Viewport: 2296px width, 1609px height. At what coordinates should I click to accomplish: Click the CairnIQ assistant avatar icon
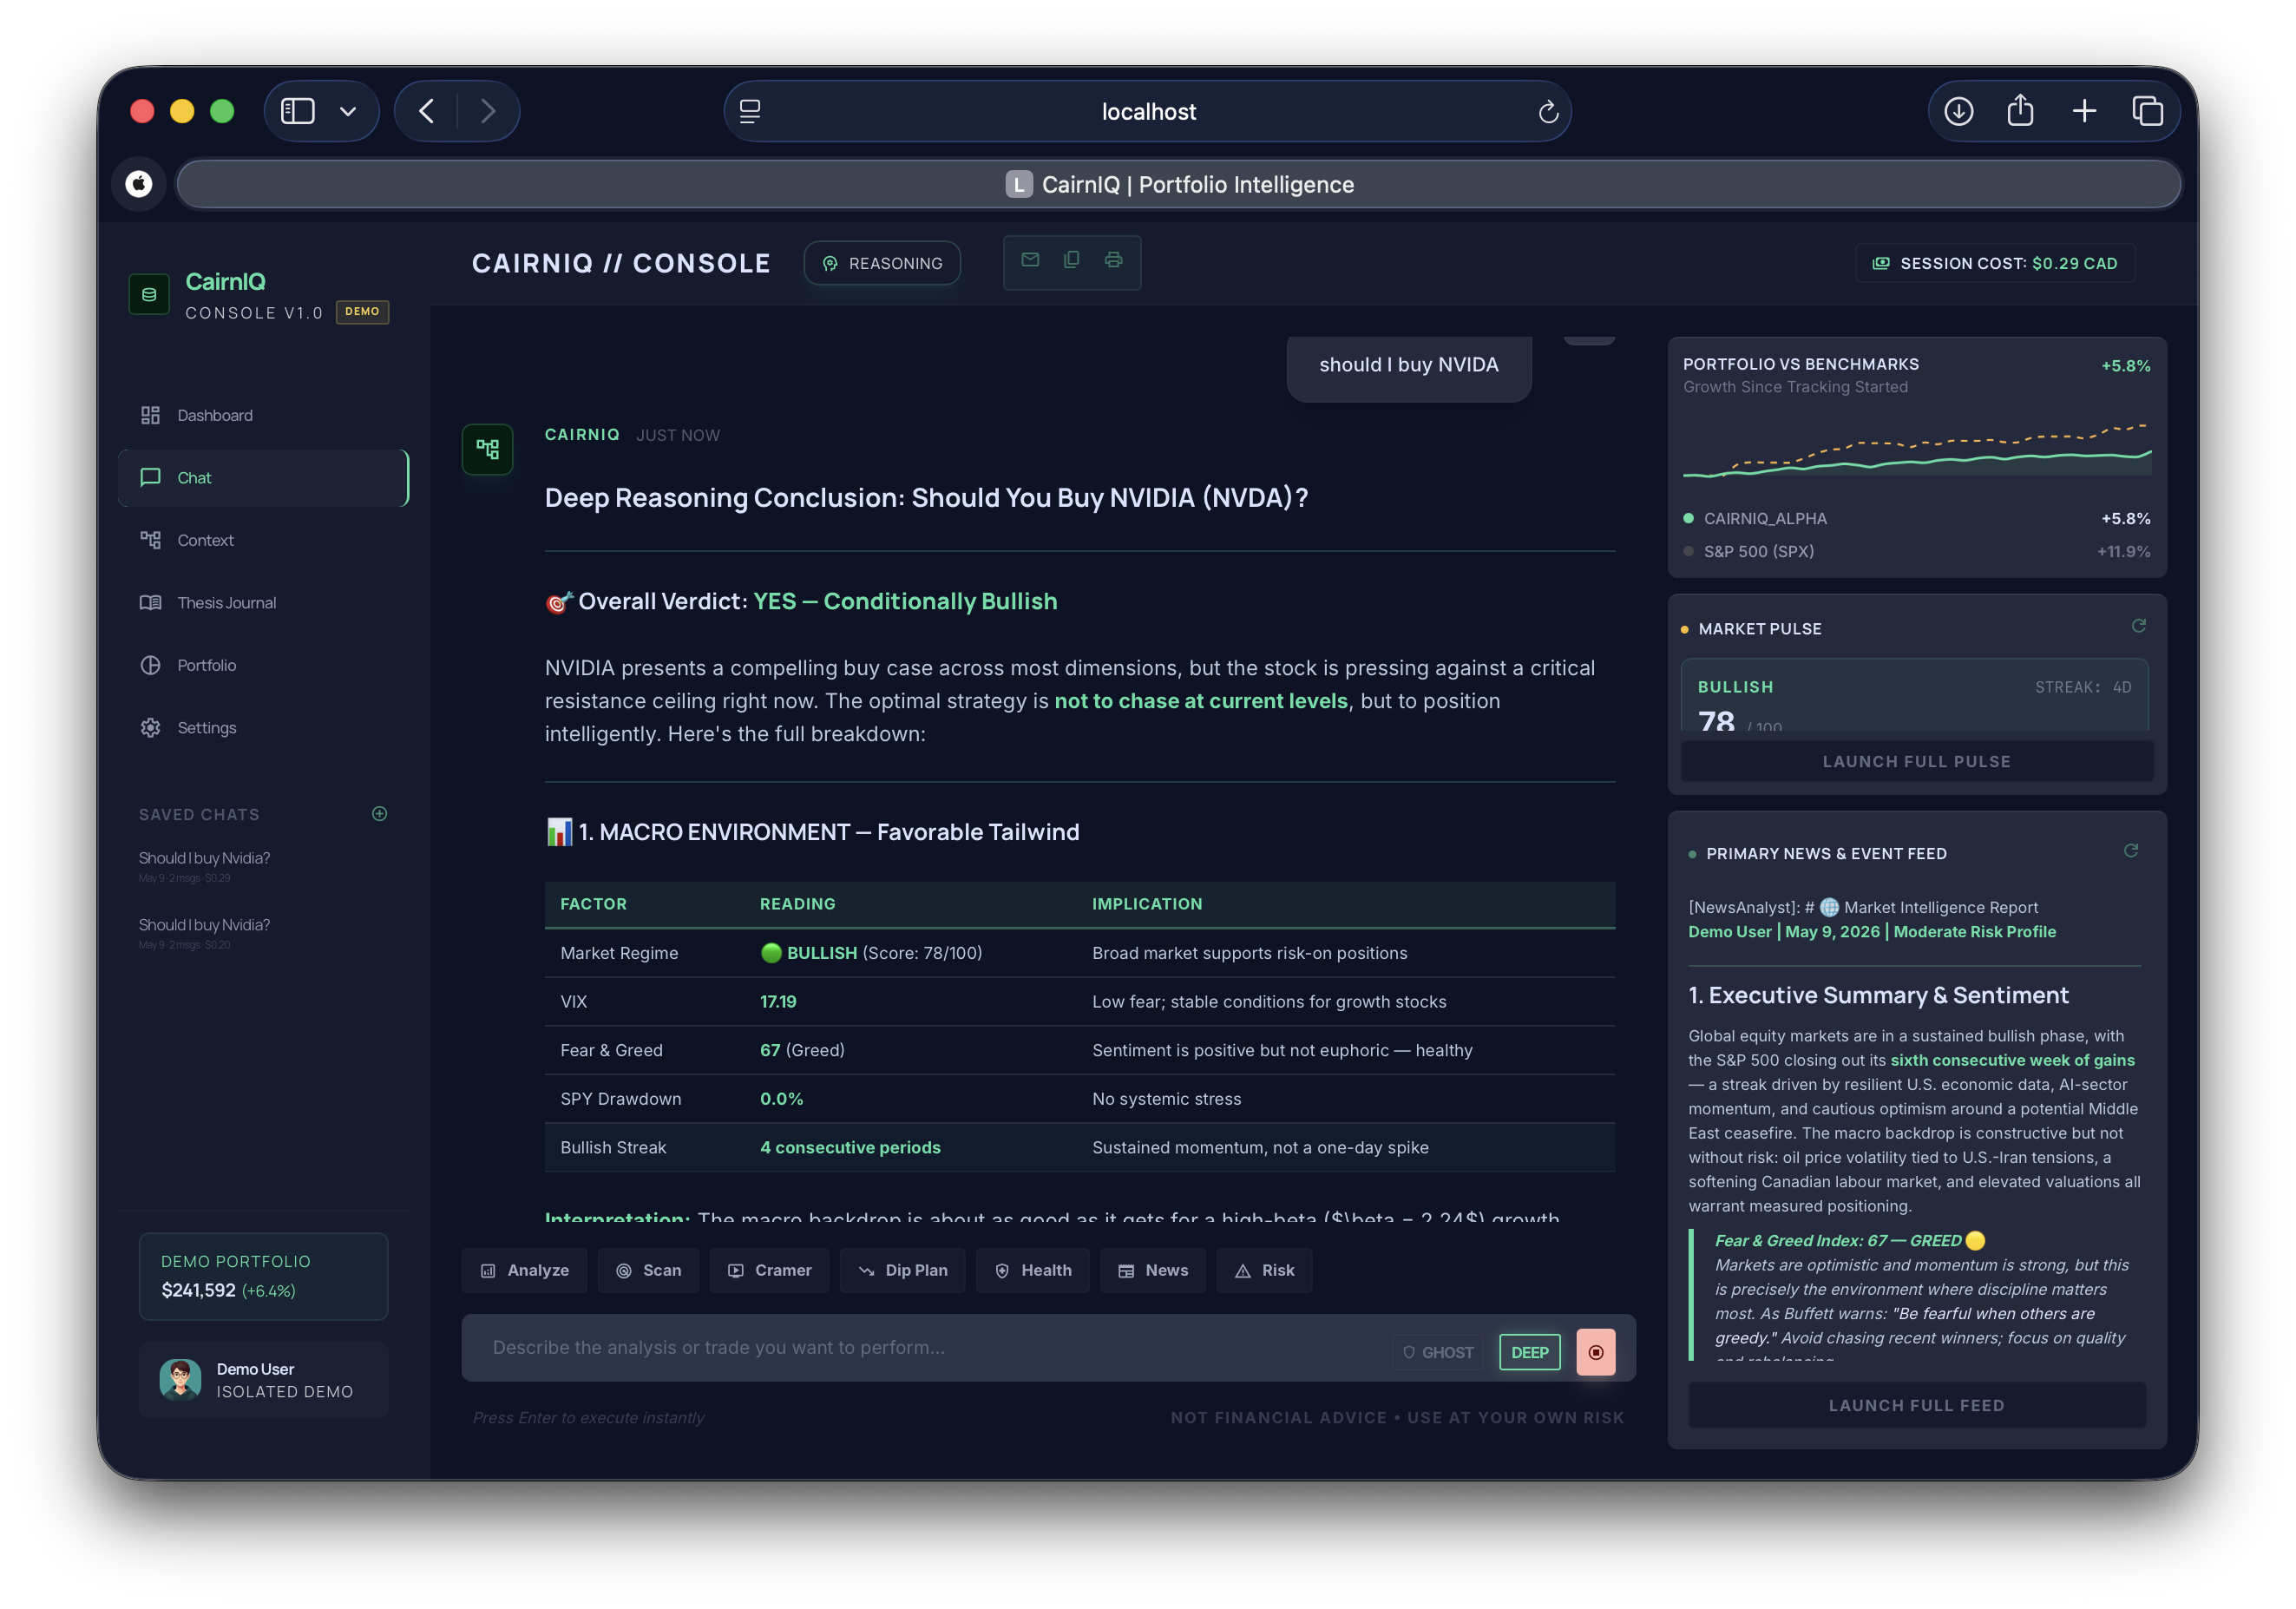coord(487,449)
